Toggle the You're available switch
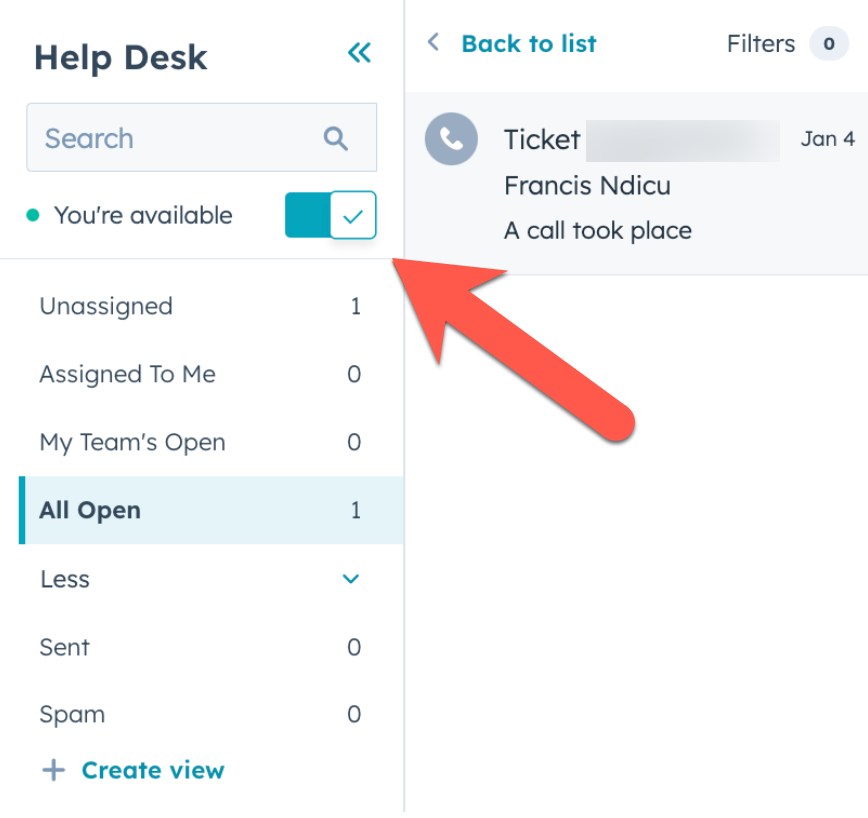 click(330, 215)
